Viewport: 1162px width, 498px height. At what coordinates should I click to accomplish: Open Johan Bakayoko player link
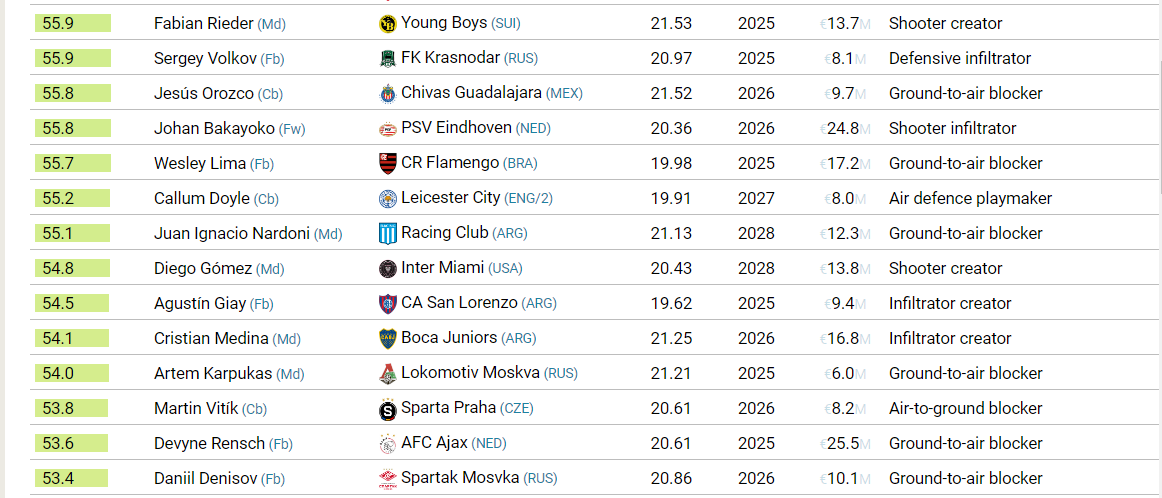click(x=214, y=128)
